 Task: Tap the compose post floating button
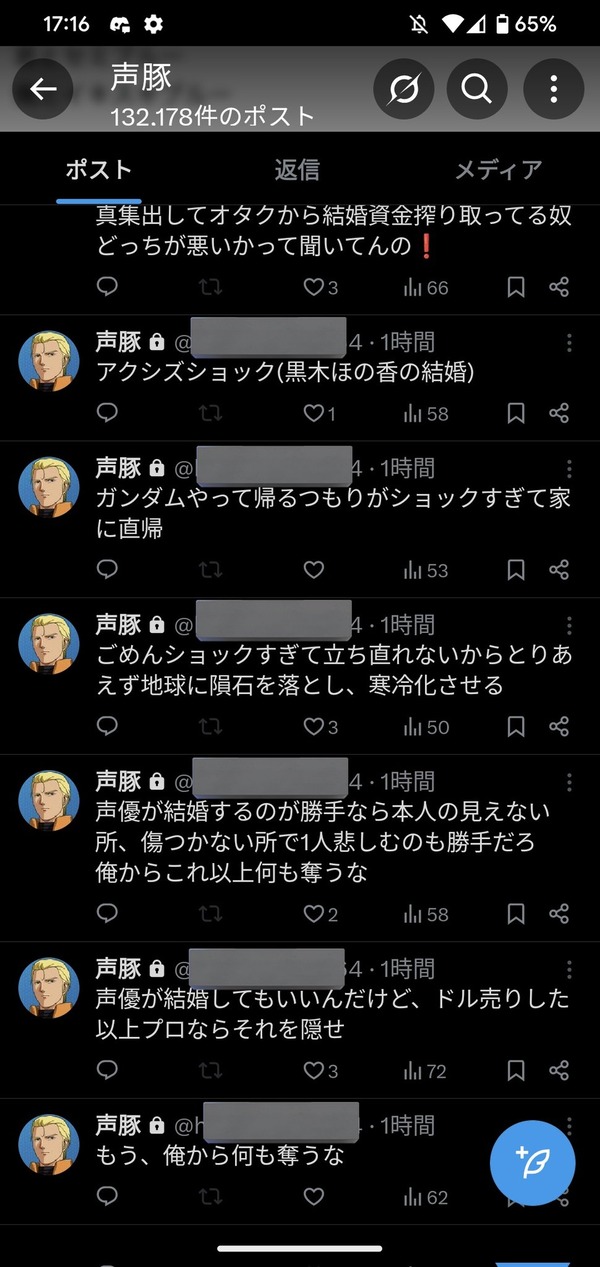[532, 1162]
